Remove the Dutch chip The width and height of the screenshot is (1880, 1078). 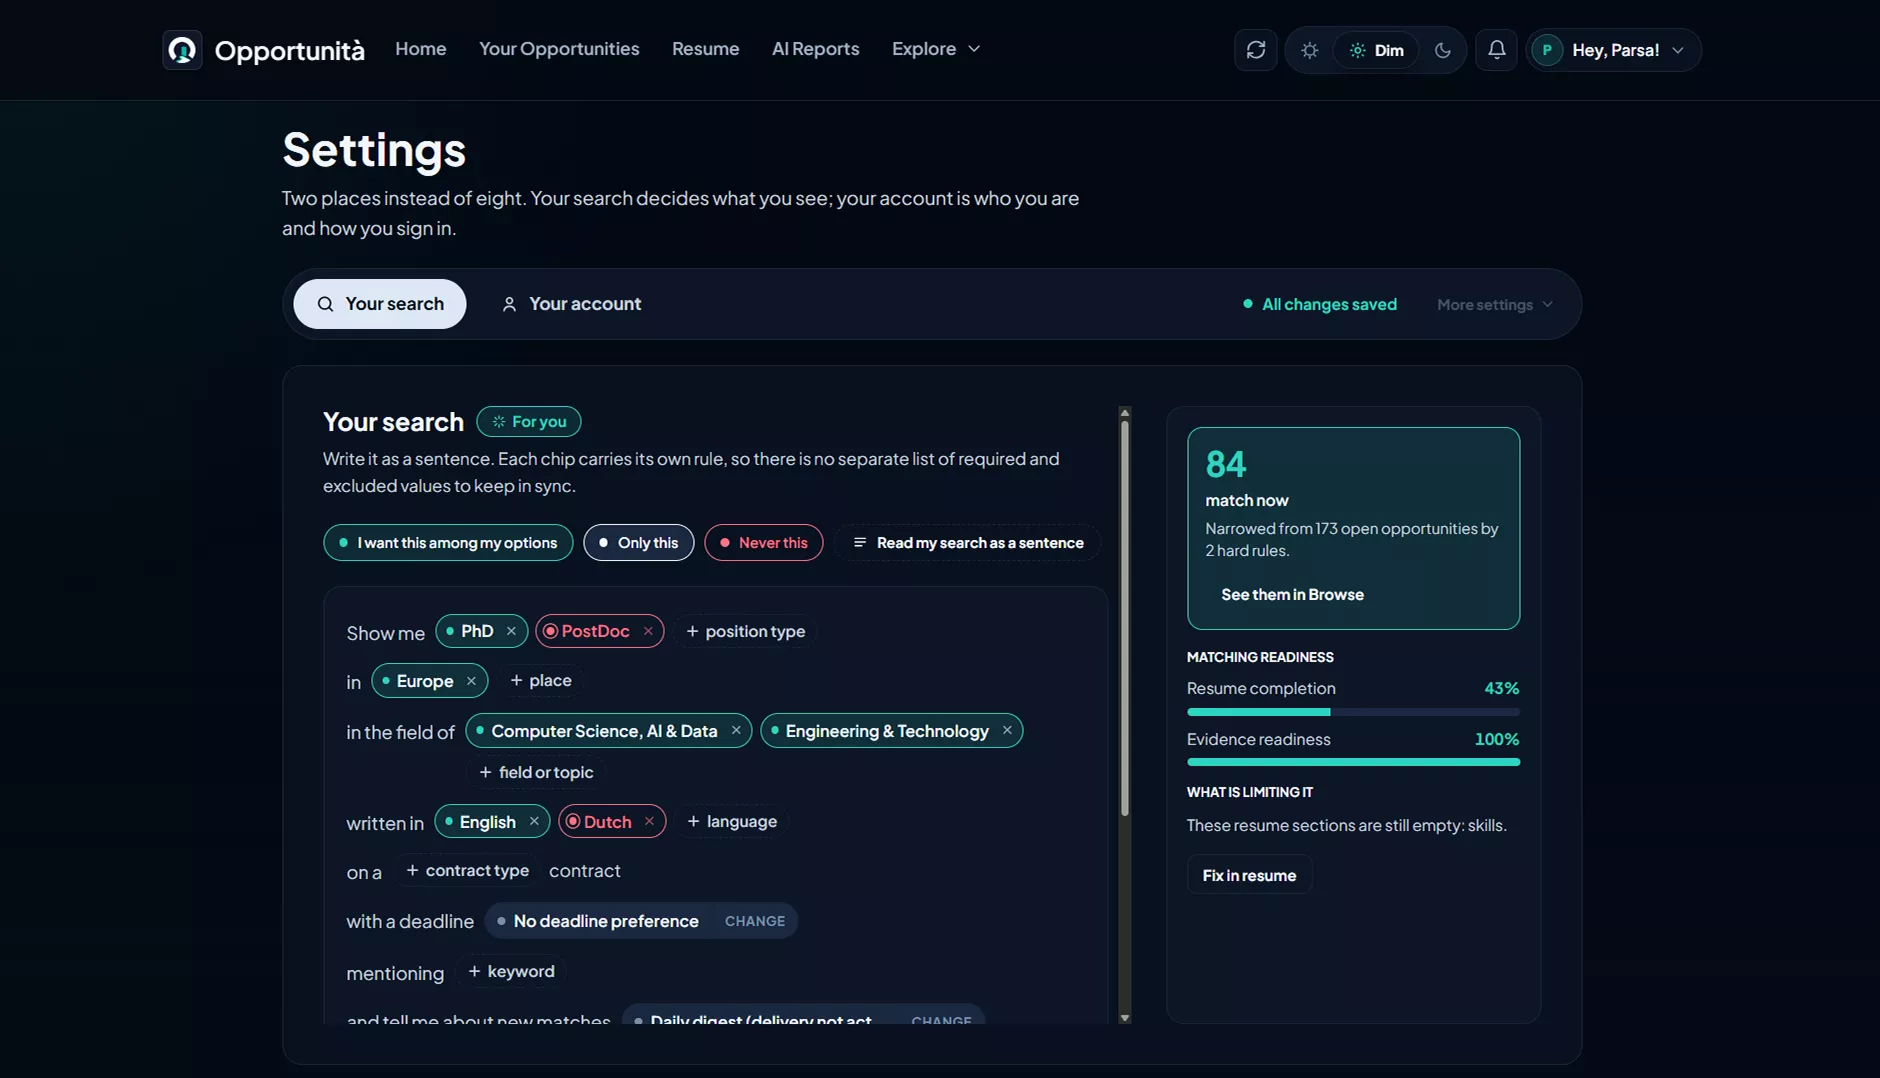[649, 822]
